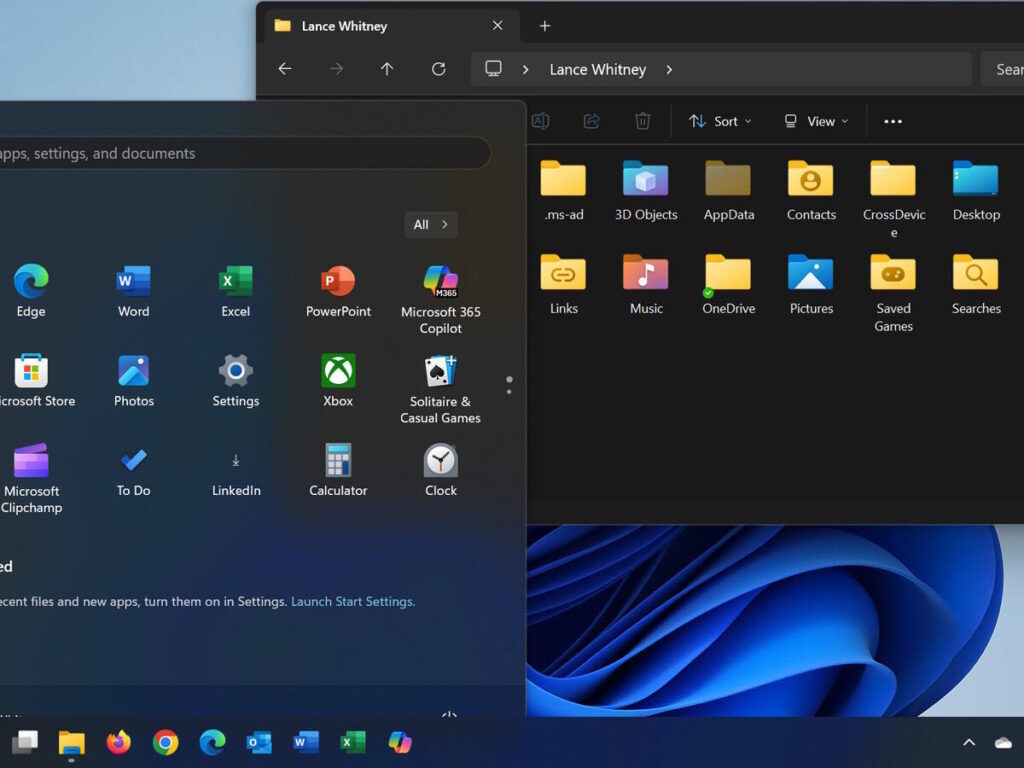The image size is (1024, 768).
Task: Expand chevron after Lance Whitney in address bar
Action: click(x=669, y=69)
